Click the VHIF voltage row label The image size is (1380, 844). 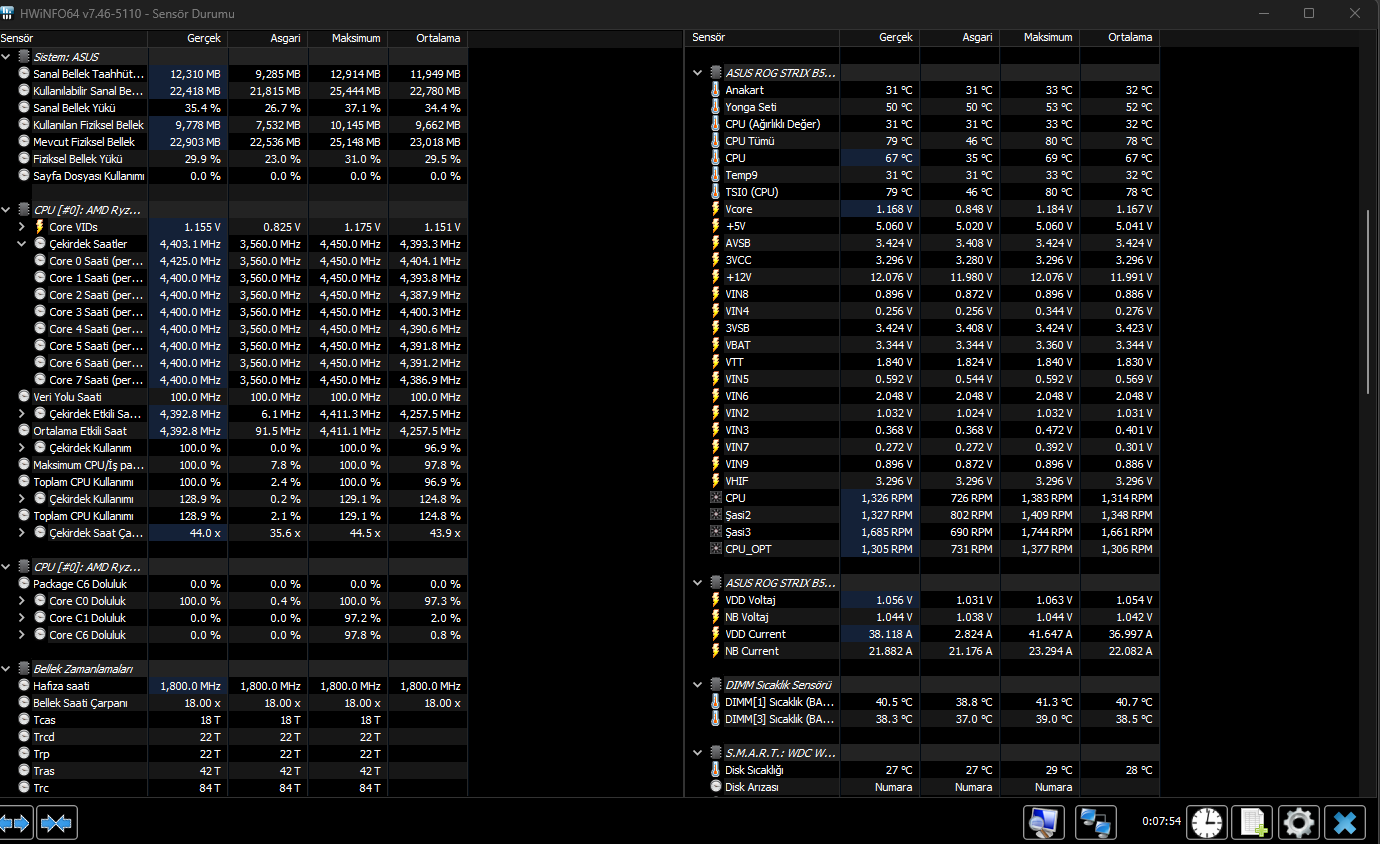[737, 481]
